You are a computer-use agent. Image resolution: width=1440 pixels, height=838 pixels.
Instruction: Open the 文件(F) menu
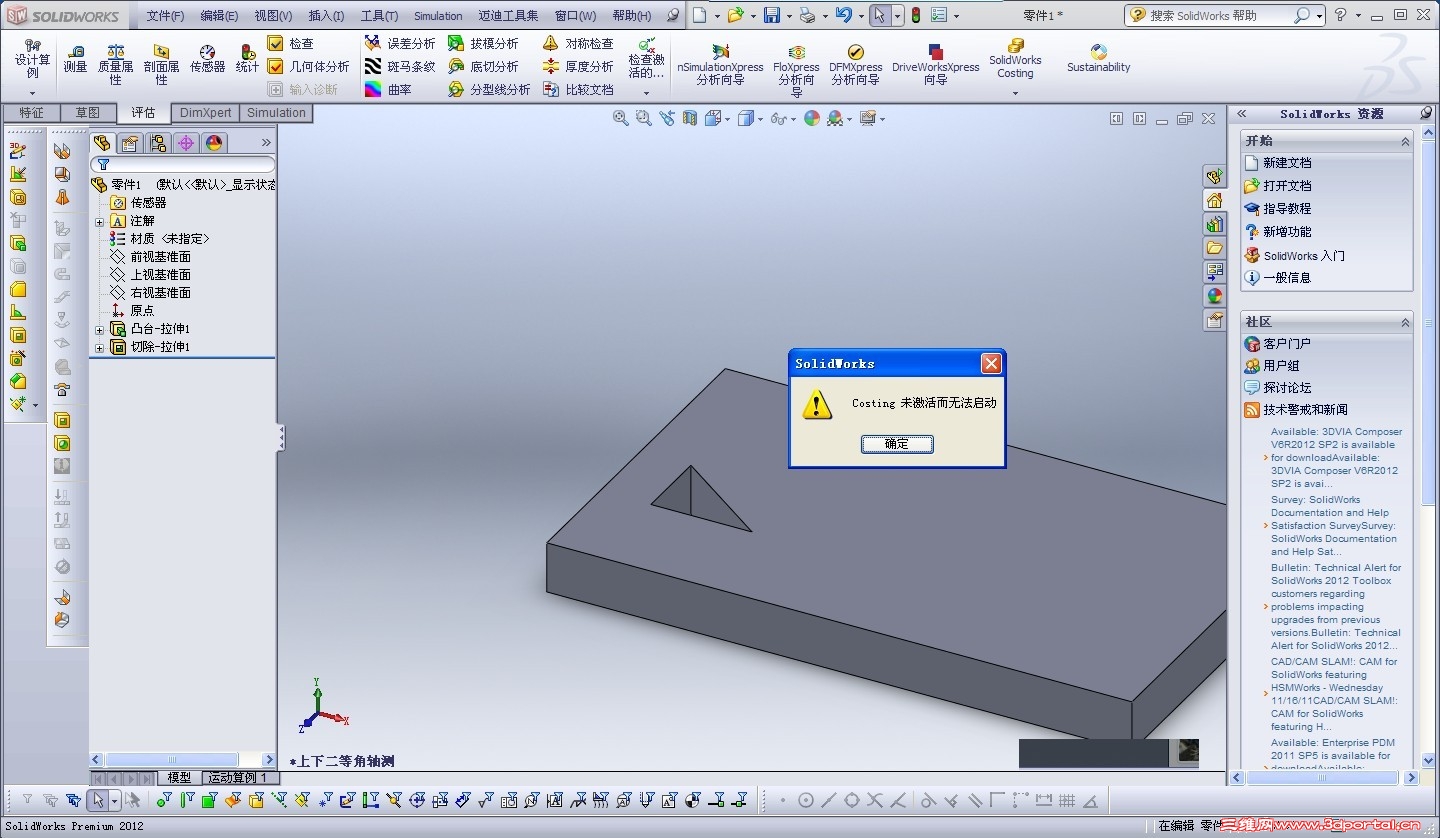(165, 16)
